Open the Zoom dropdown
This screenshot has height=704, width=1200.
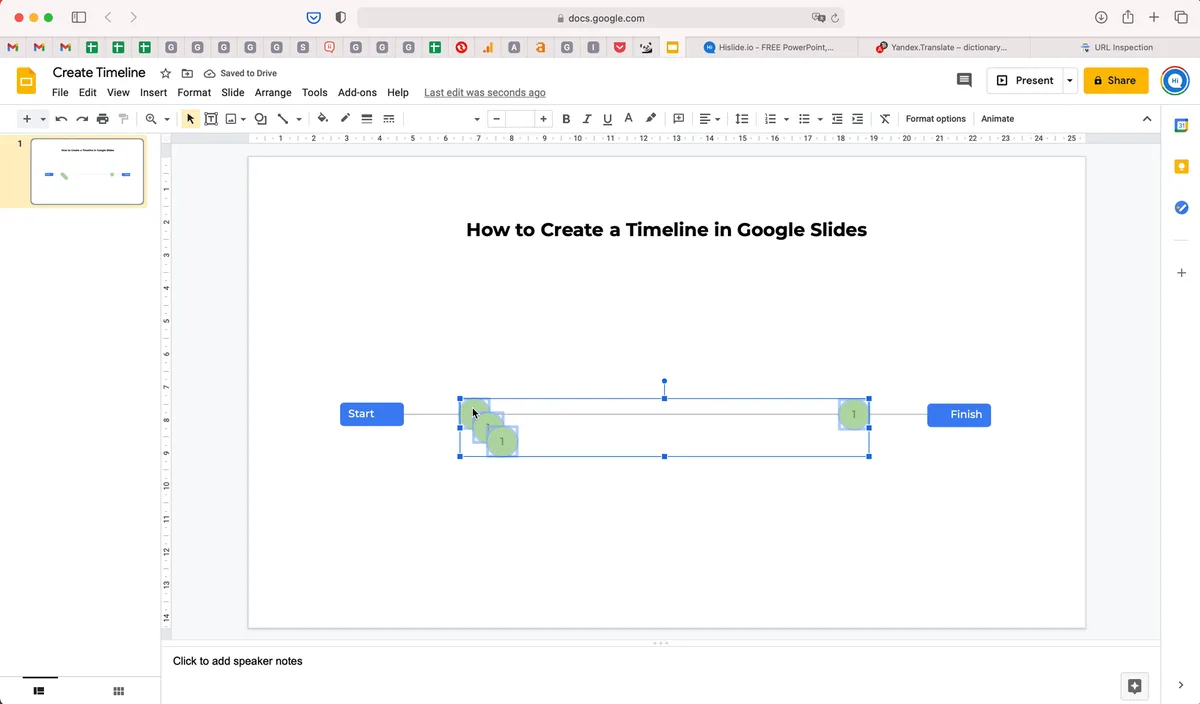pos(156,119)
